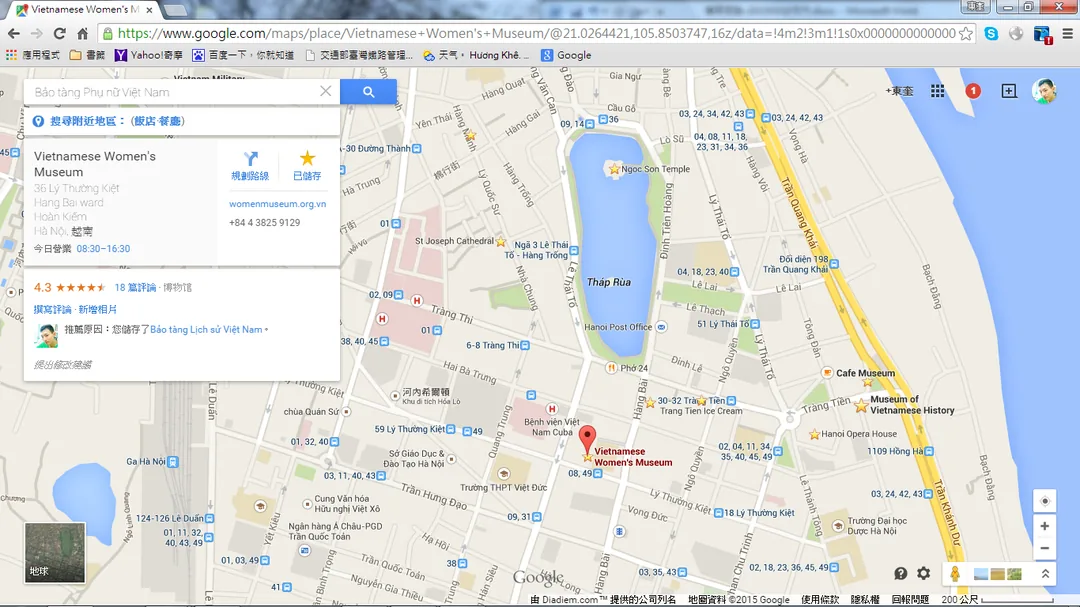Select the Museum of Vietnamese History marker
The width and height of the screenshot is (1080, 607).
(861, 405)
